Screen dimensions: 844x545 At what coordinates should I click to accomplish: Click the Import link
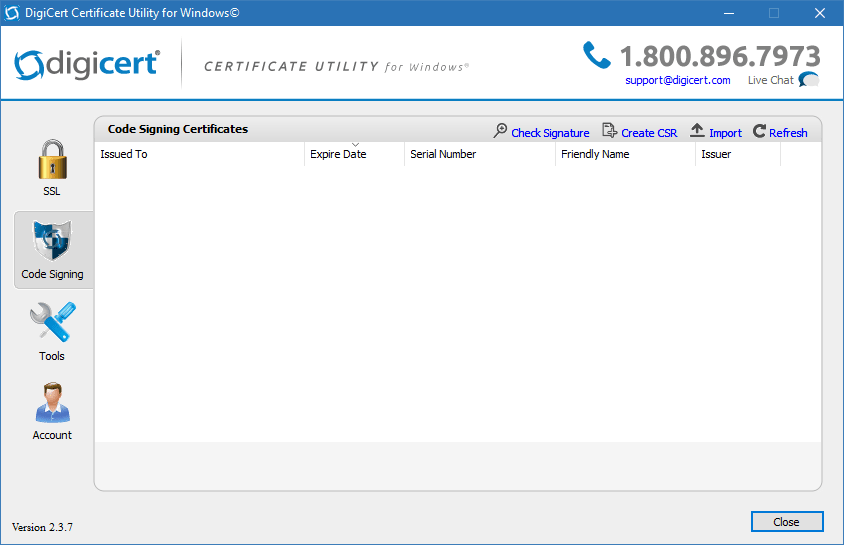click(x=725, y=133)
